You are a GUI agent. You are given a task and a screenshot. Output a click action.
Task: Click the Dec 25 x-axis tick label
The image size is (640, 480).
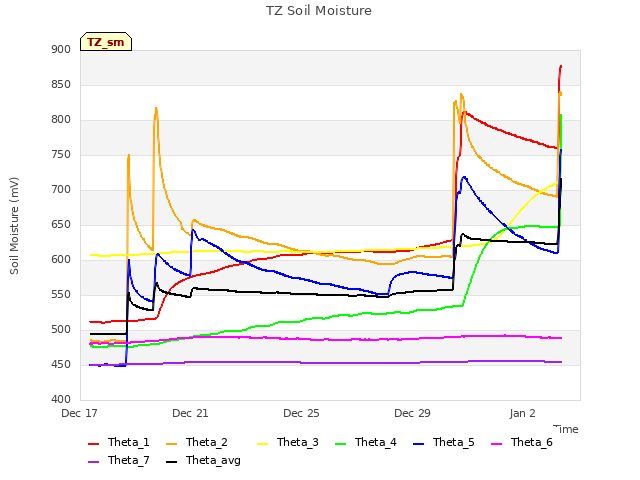[301, 413]
